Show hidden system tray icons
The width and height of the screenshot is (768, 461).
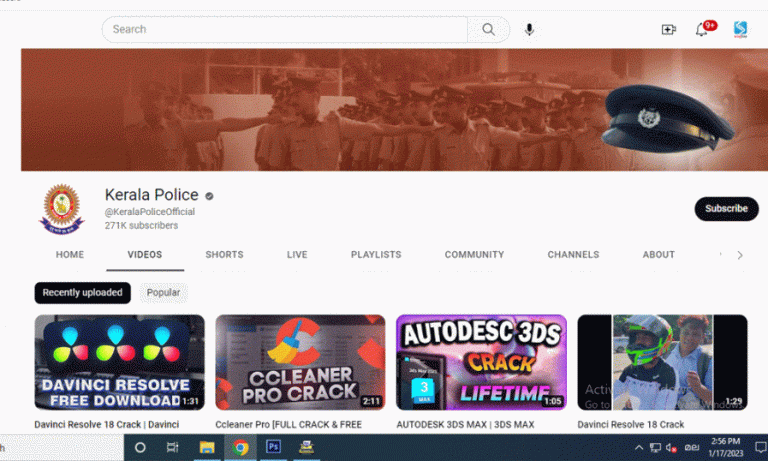pyautogui.click(x=639, y=447)
